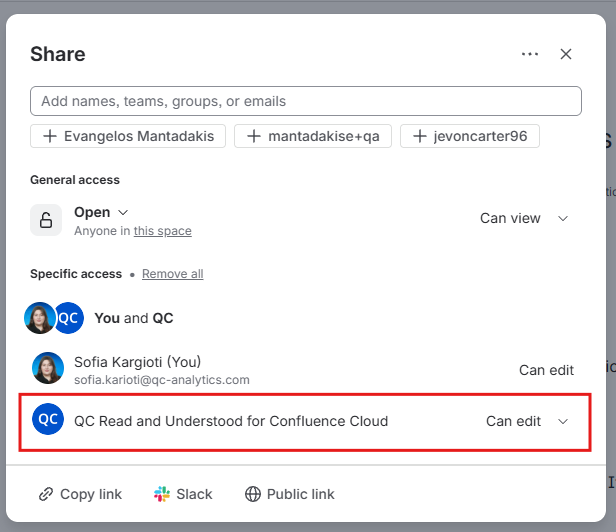Click the Sofia Kargioti (You) name

point(138,362)
